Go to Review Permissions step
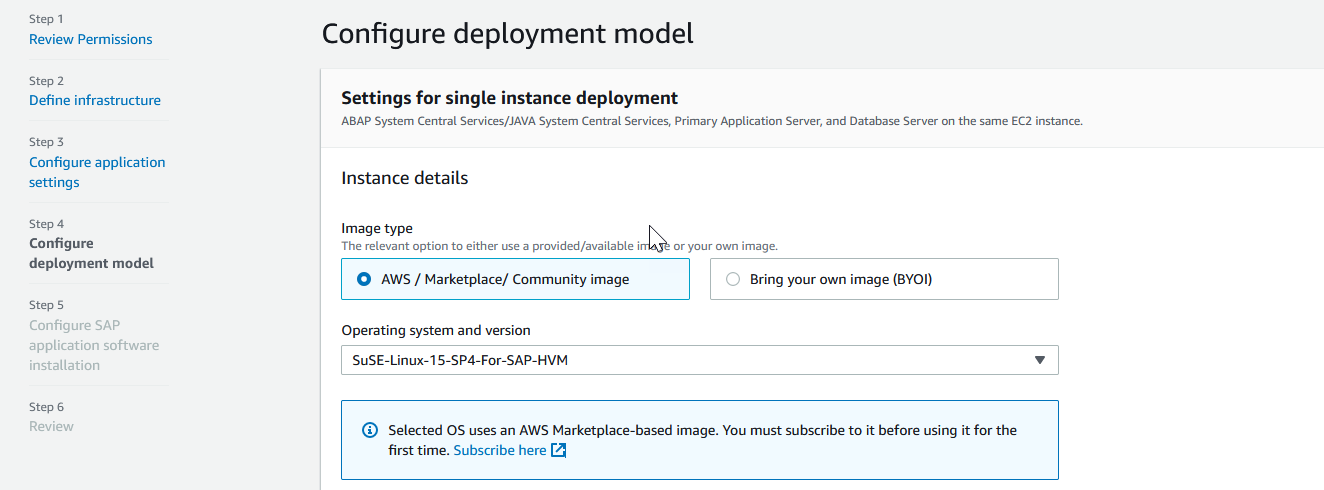Screen dimensions: 1324x490 point(90,40)
